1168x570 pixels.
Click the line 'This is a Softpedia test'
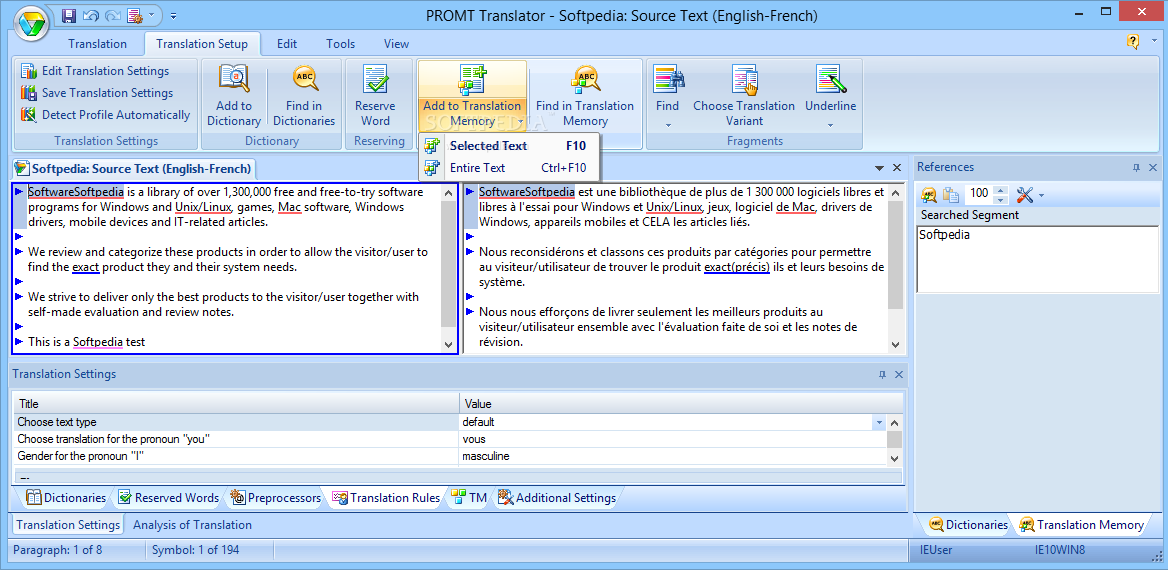click(86, 342)
